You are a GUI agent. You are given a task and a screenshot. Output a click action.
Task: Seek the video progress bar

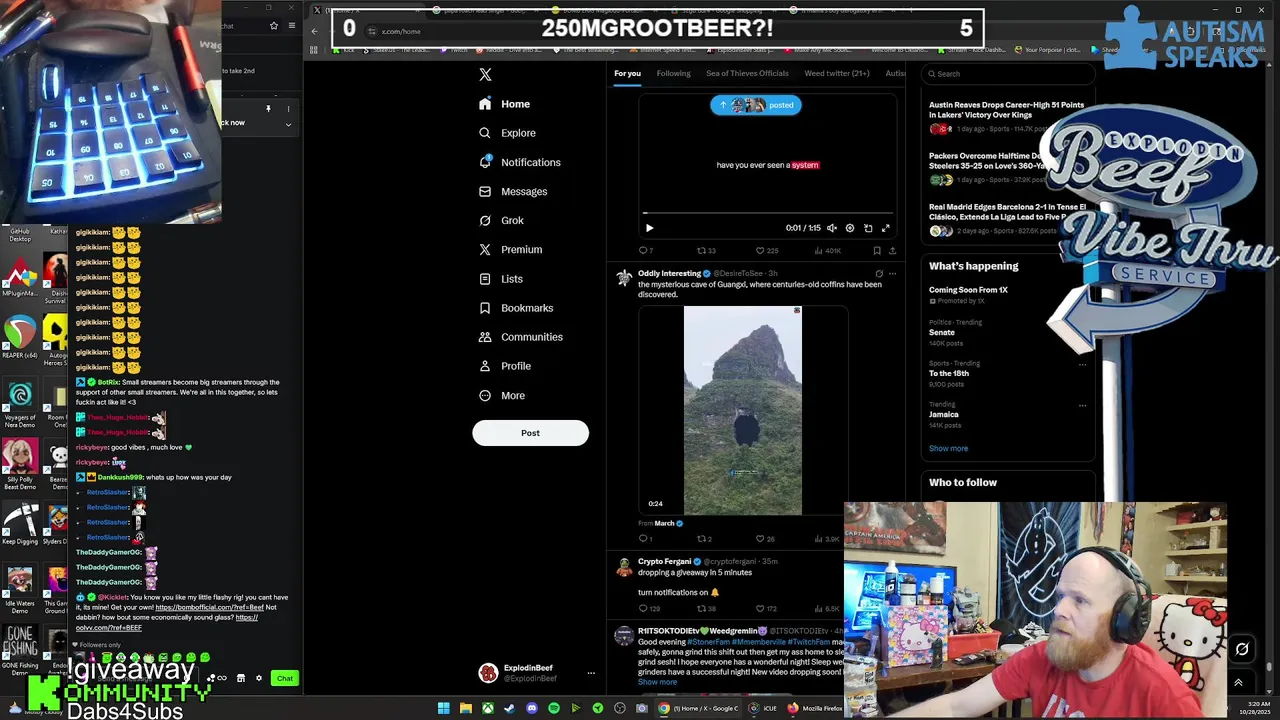[x=767, y=213]
